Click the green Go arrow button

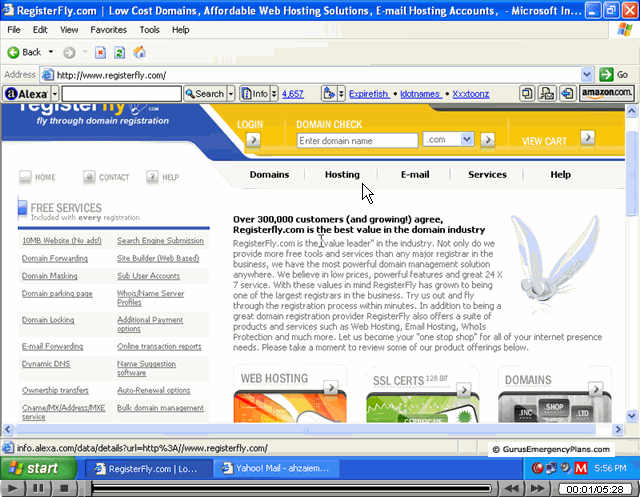[606, 75]
